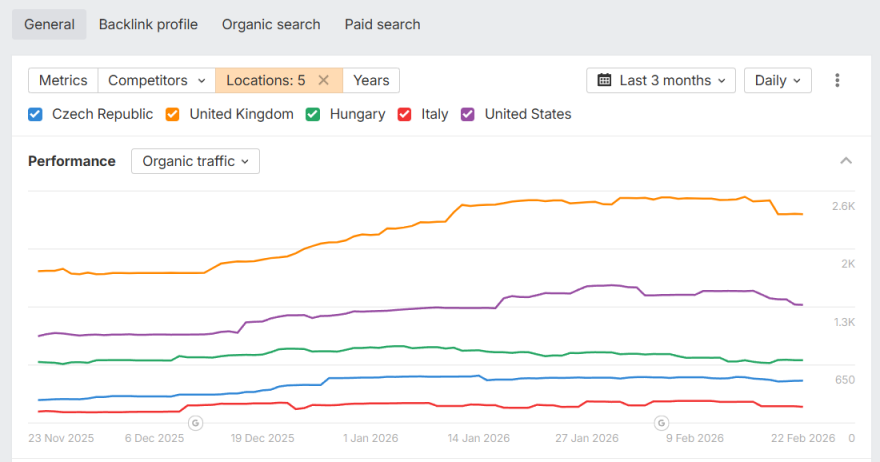Viewport: 880px width, 462px height.
Task: Click the calendar icon in date range
Action: tap(604, 81)
